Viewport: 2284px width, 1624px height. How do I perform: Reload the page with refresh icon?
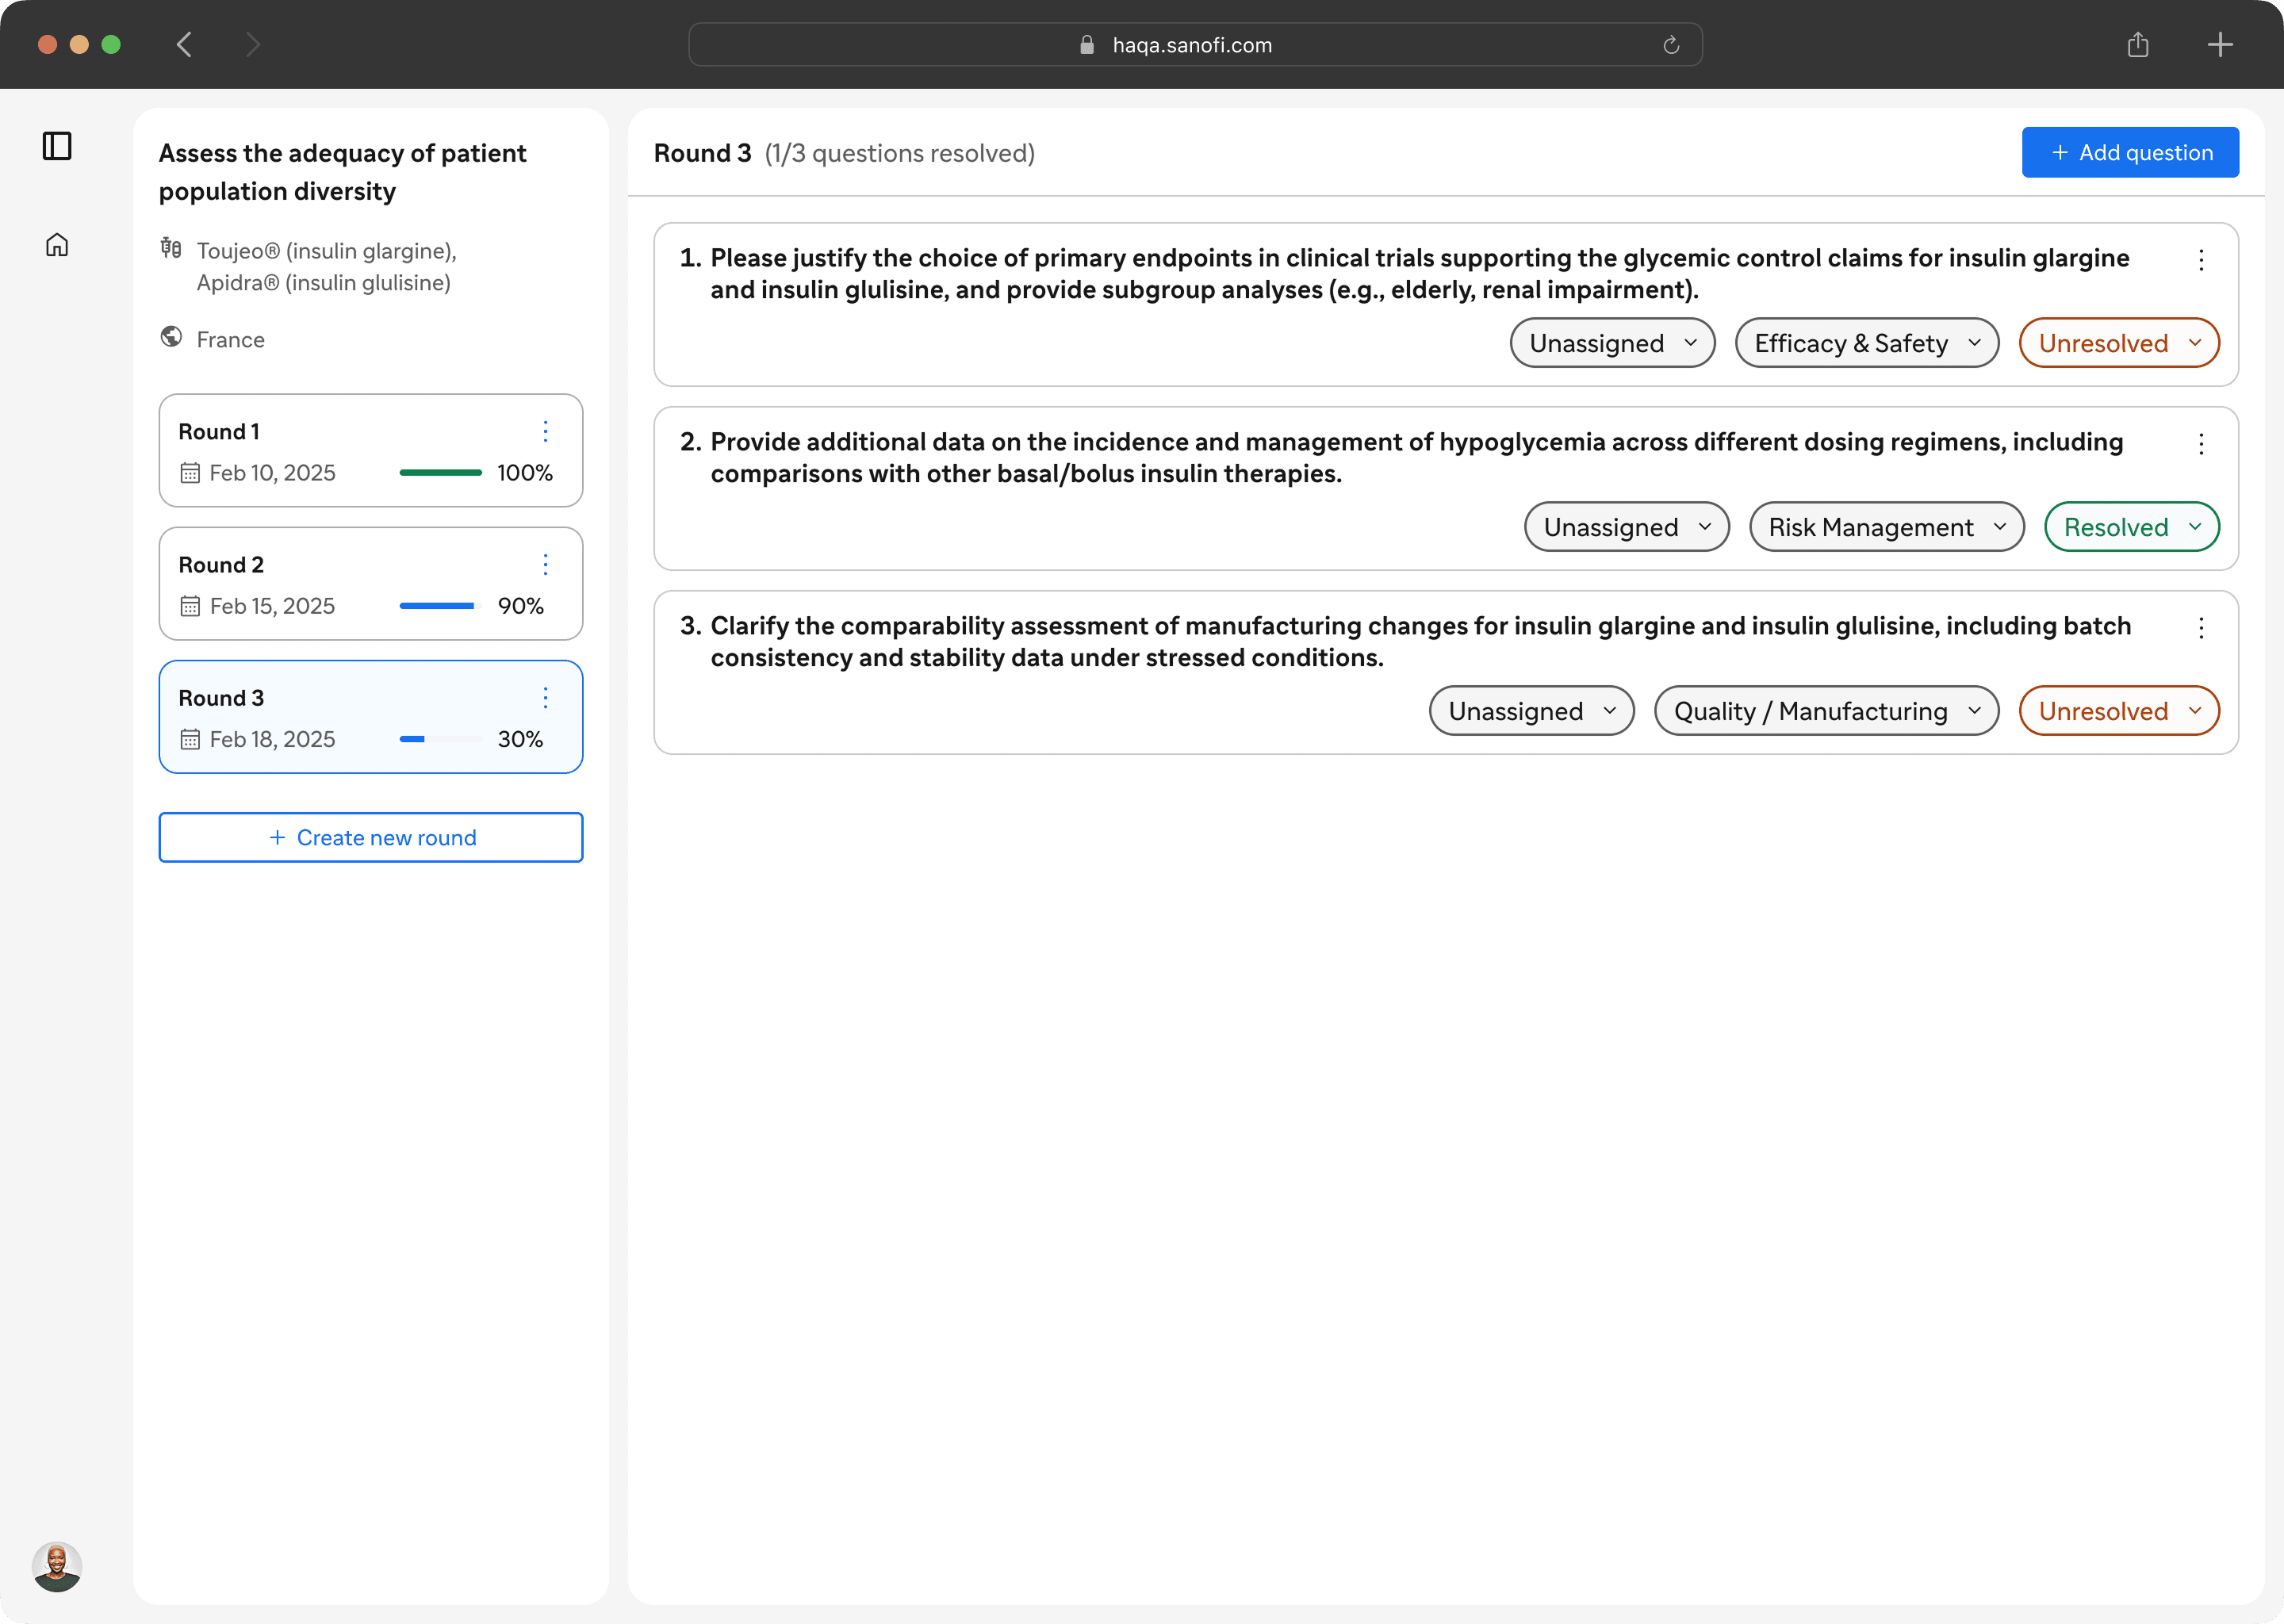(1670, 45)
